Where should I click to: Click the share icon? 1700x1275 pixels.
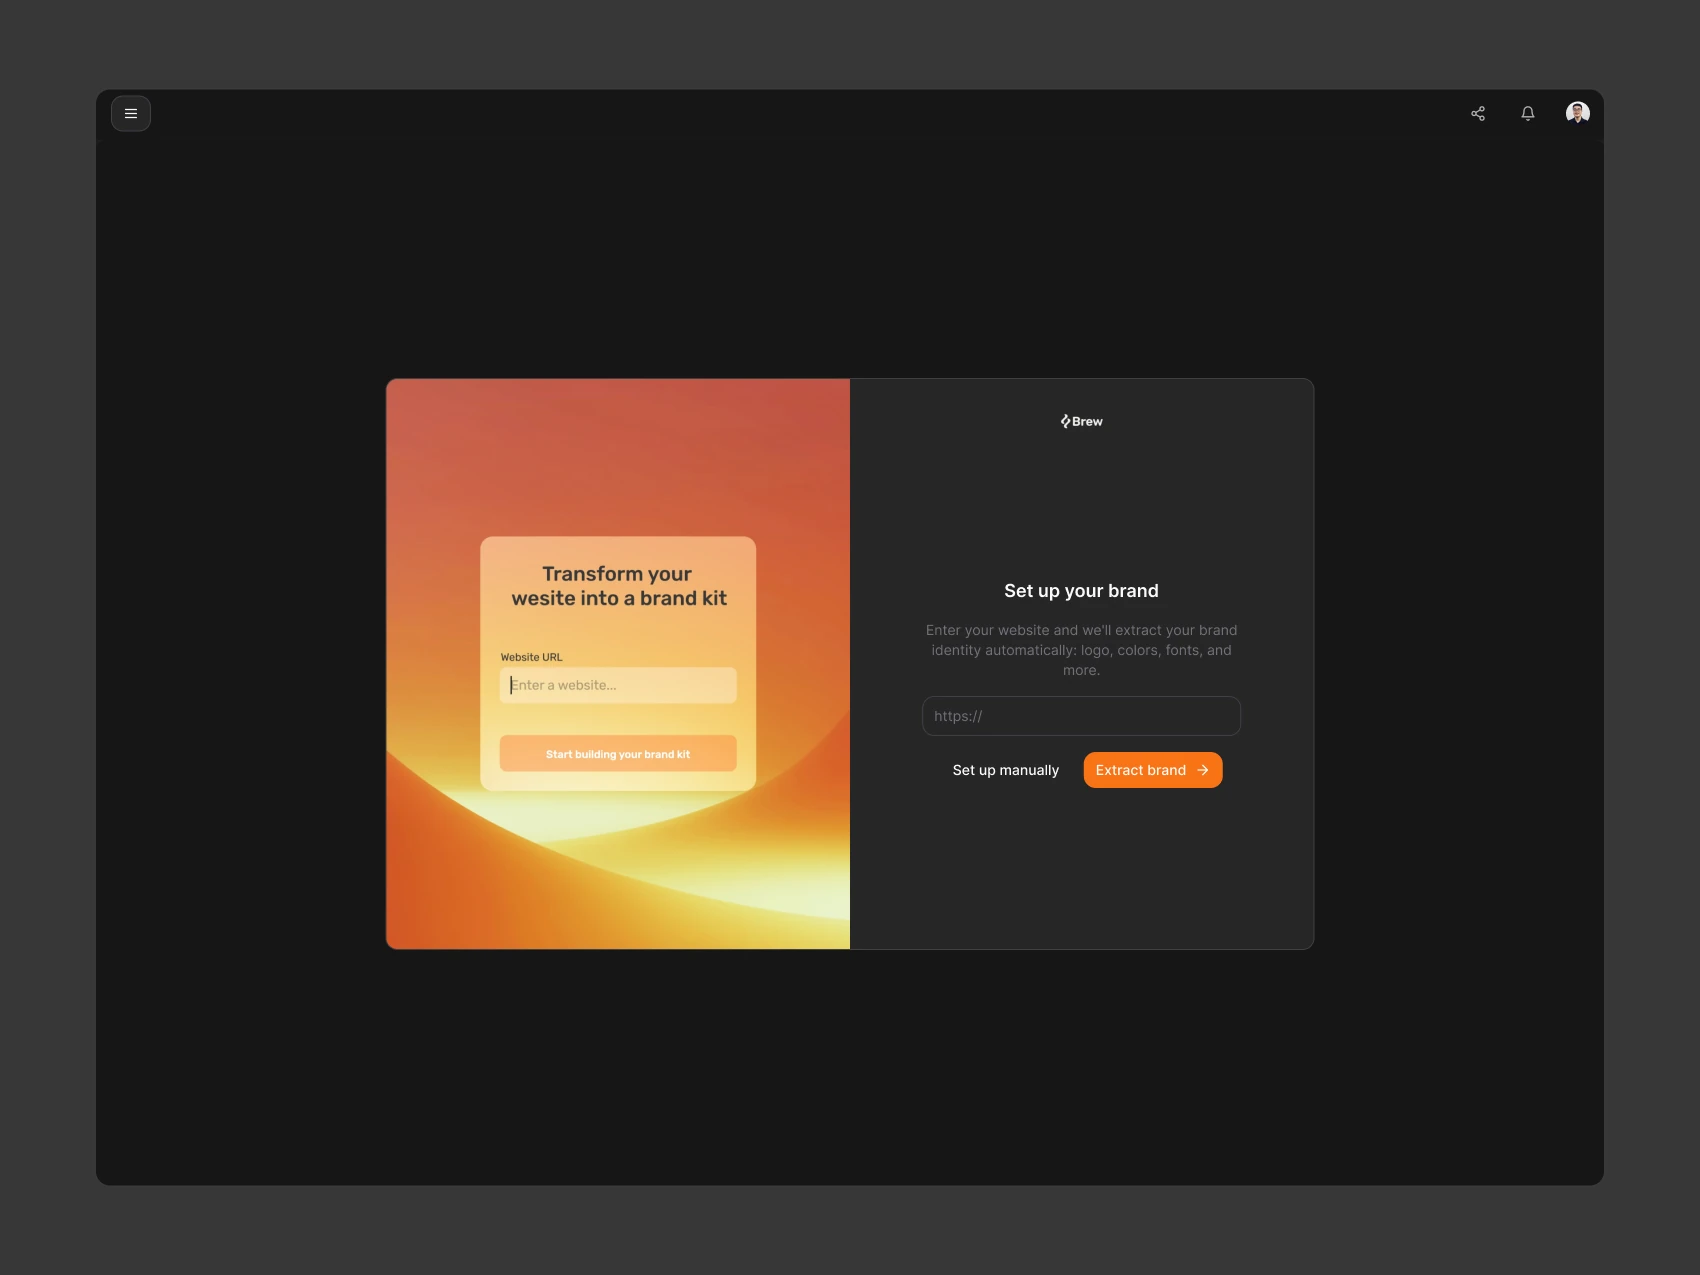[1478, 114]
